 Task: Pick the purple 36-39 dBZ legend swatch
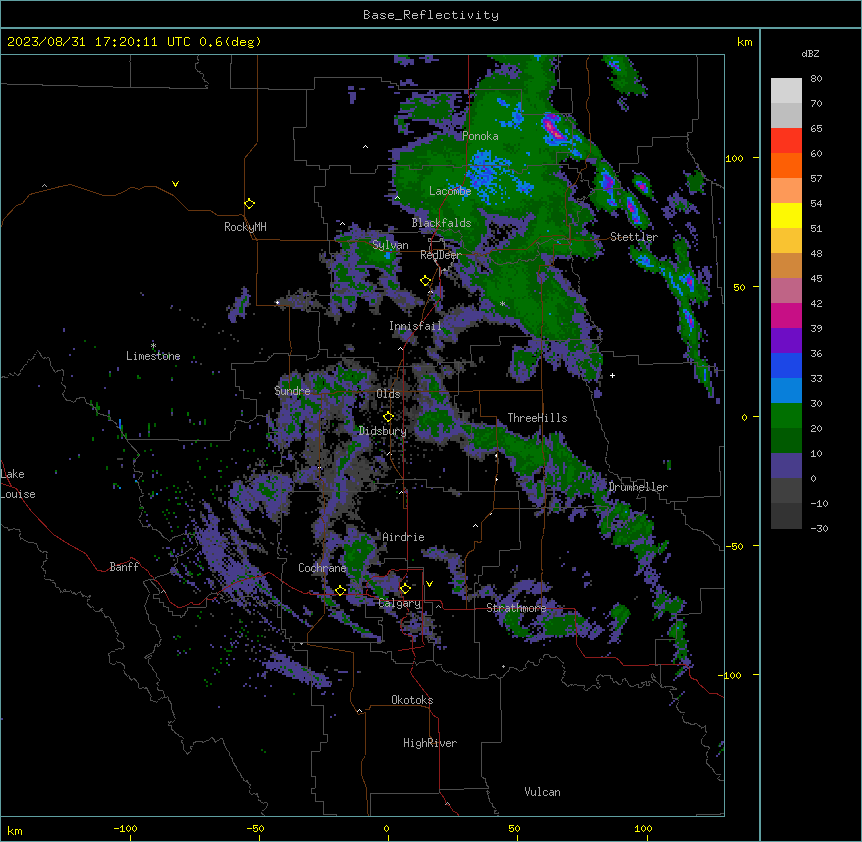(x=786, y=341)
